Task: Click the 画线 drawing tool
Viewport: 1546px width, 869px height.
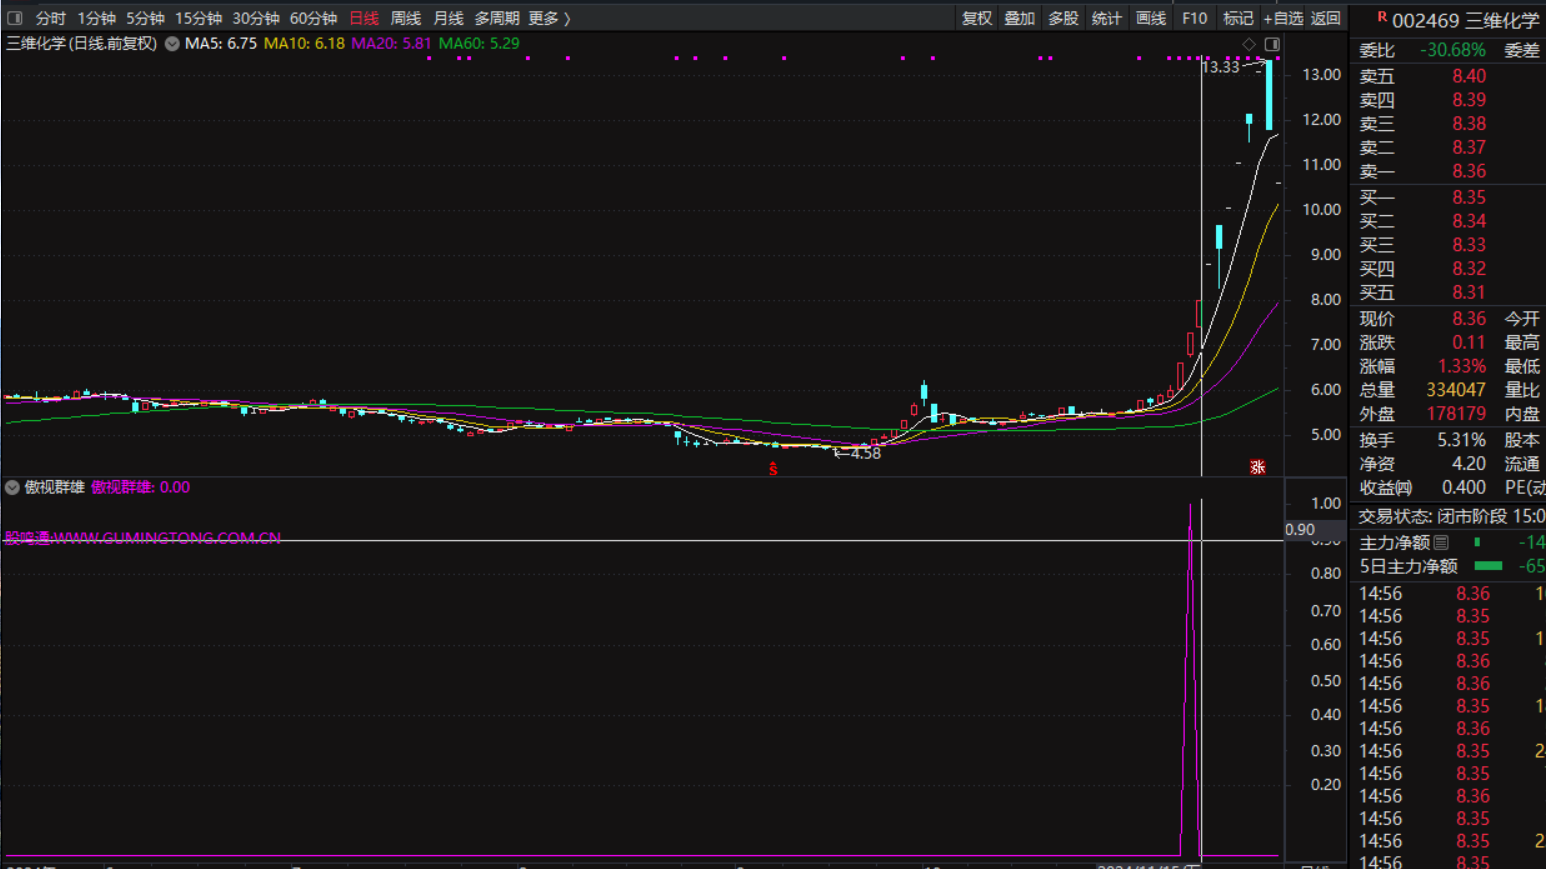Action: point(1150,18)
